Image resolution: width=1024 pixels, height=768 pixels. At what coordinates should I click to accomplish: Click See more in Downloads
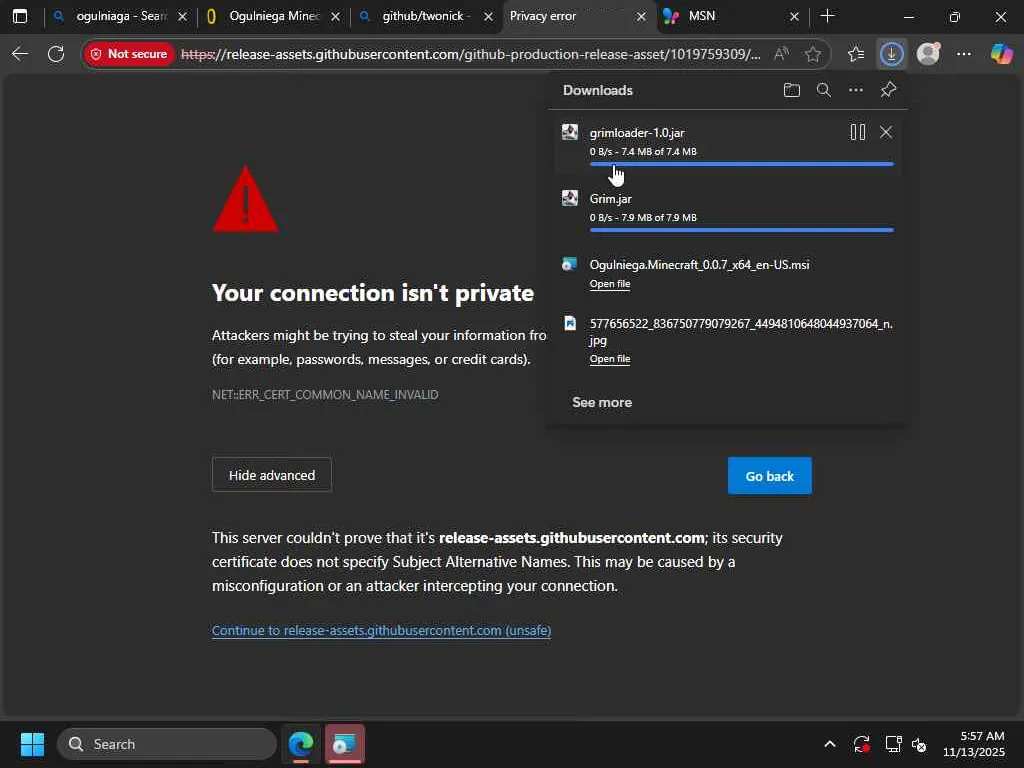coord(602,402)
